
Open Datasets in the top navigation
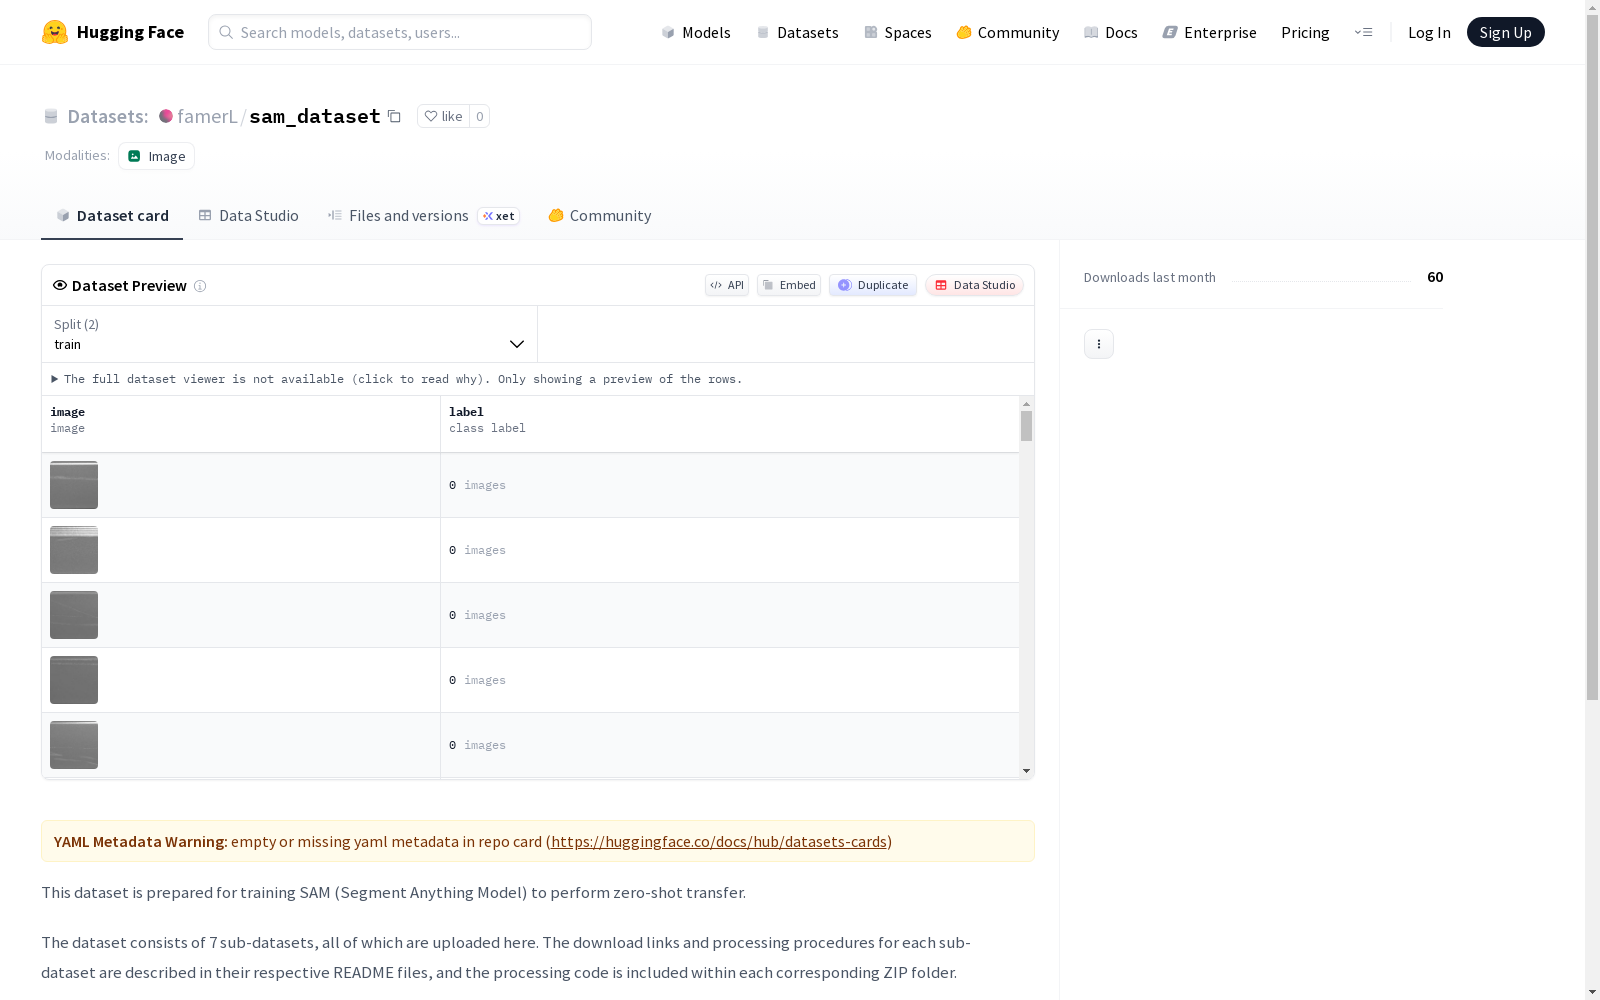tap(797, 32)
